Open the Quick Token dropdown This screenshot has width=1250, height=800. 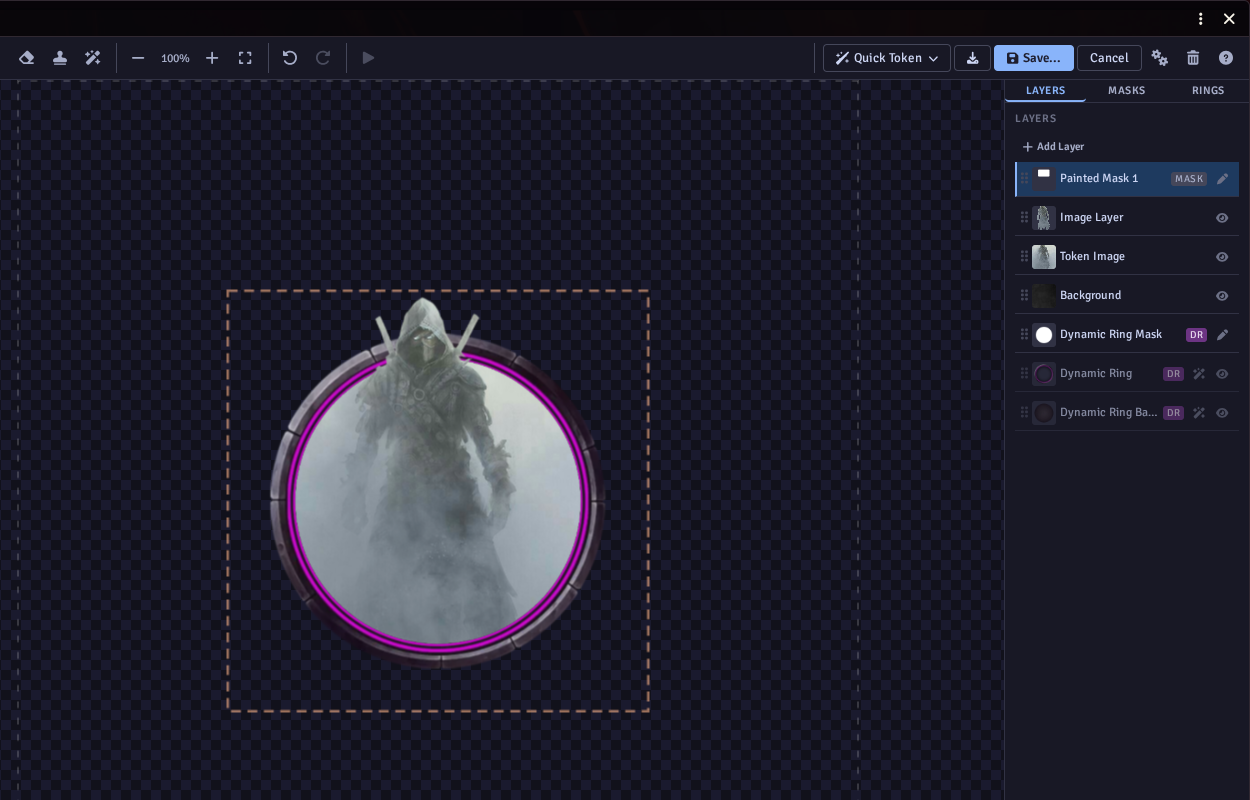(x=887, y=58)
